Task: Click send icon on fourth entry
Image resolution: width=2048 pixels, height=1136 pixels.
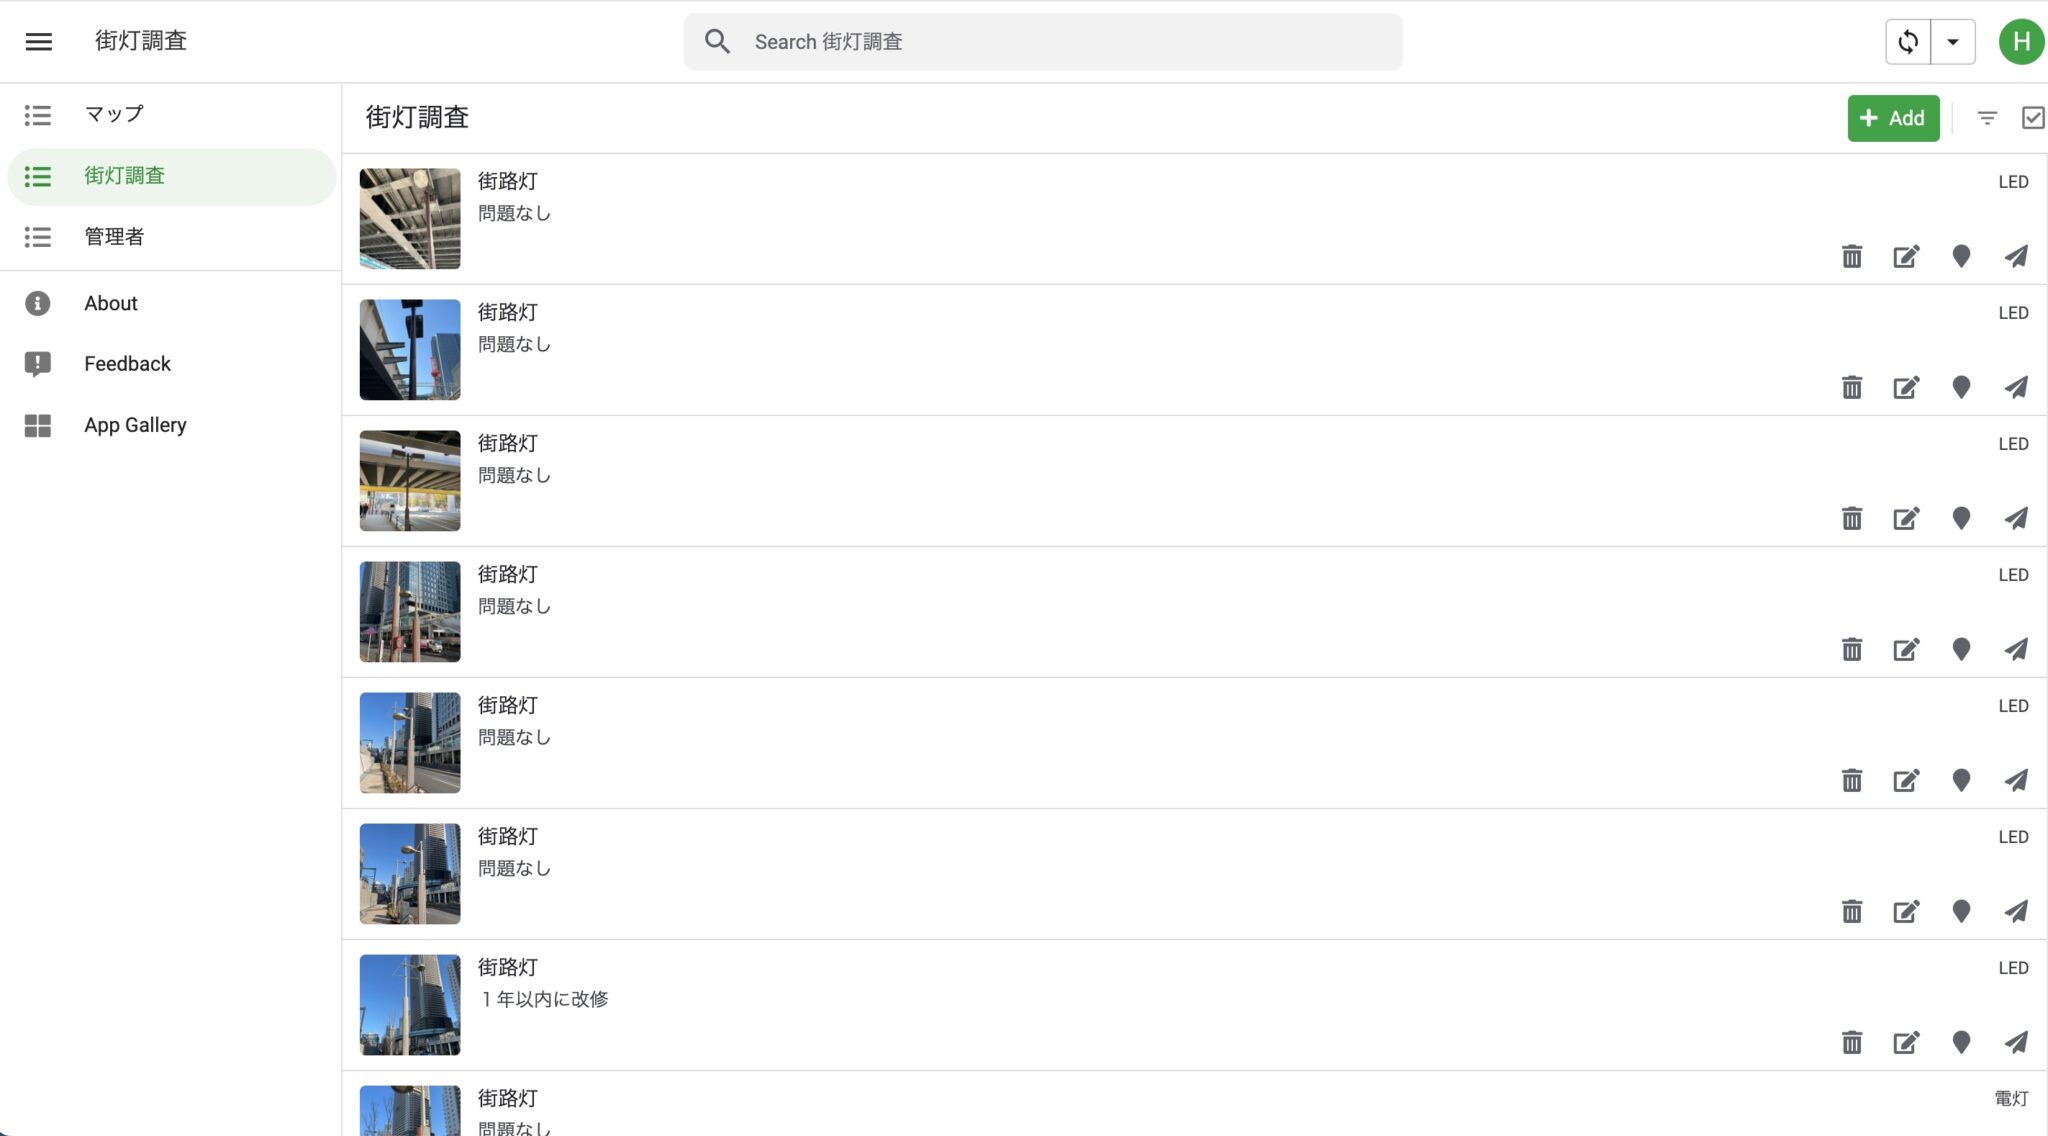Action: coord(2016,649)
